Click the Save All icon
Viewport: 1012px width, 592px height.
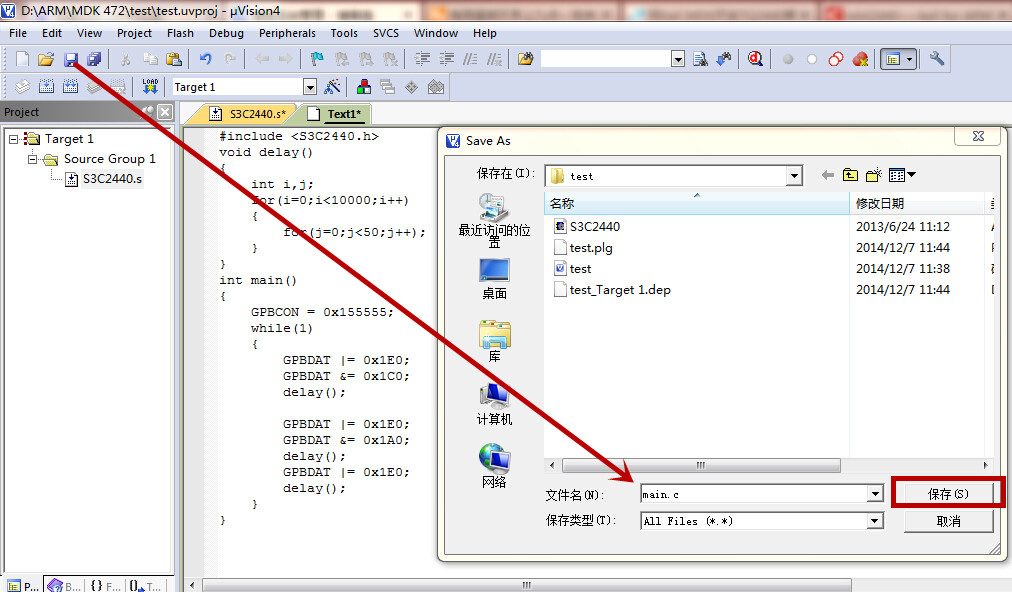(94, 59)
